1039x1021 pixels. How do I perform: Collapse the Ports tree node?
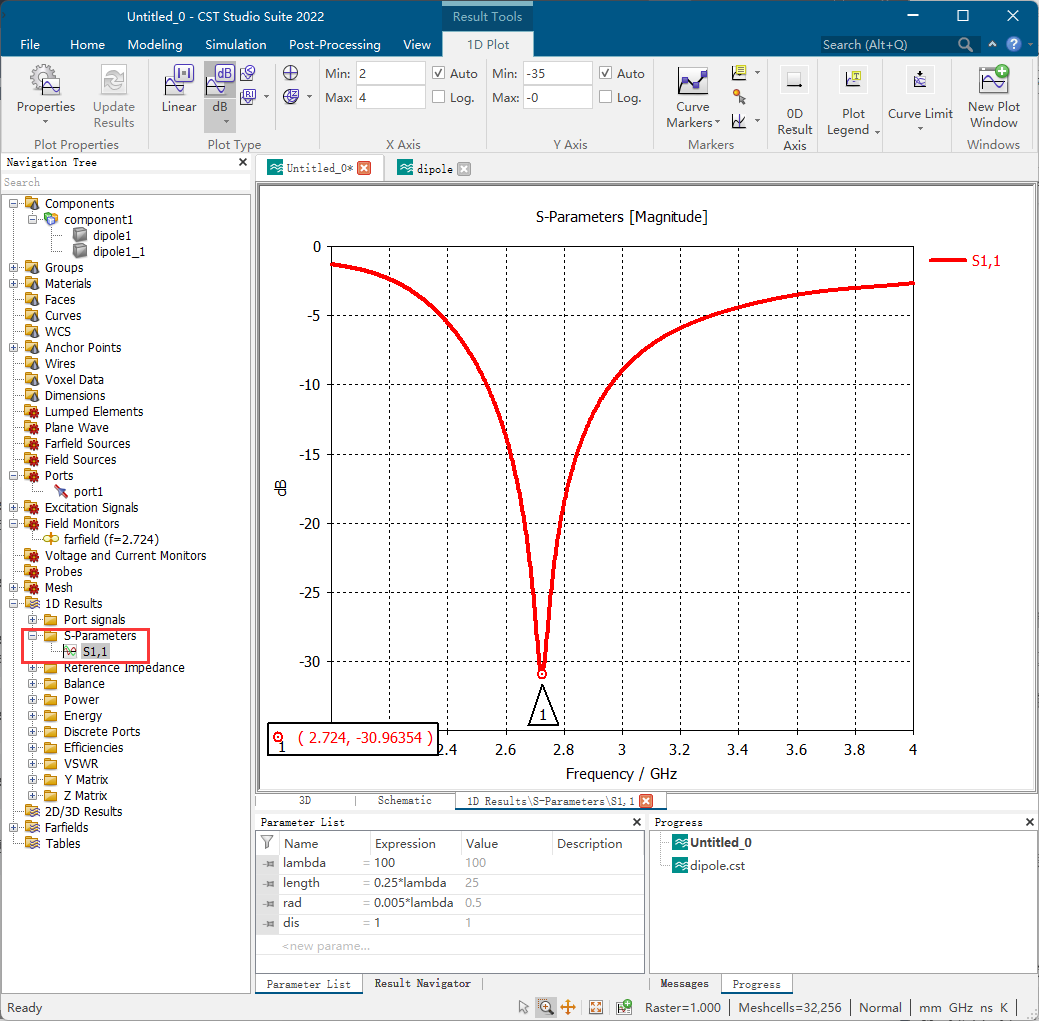pos(13,476)
